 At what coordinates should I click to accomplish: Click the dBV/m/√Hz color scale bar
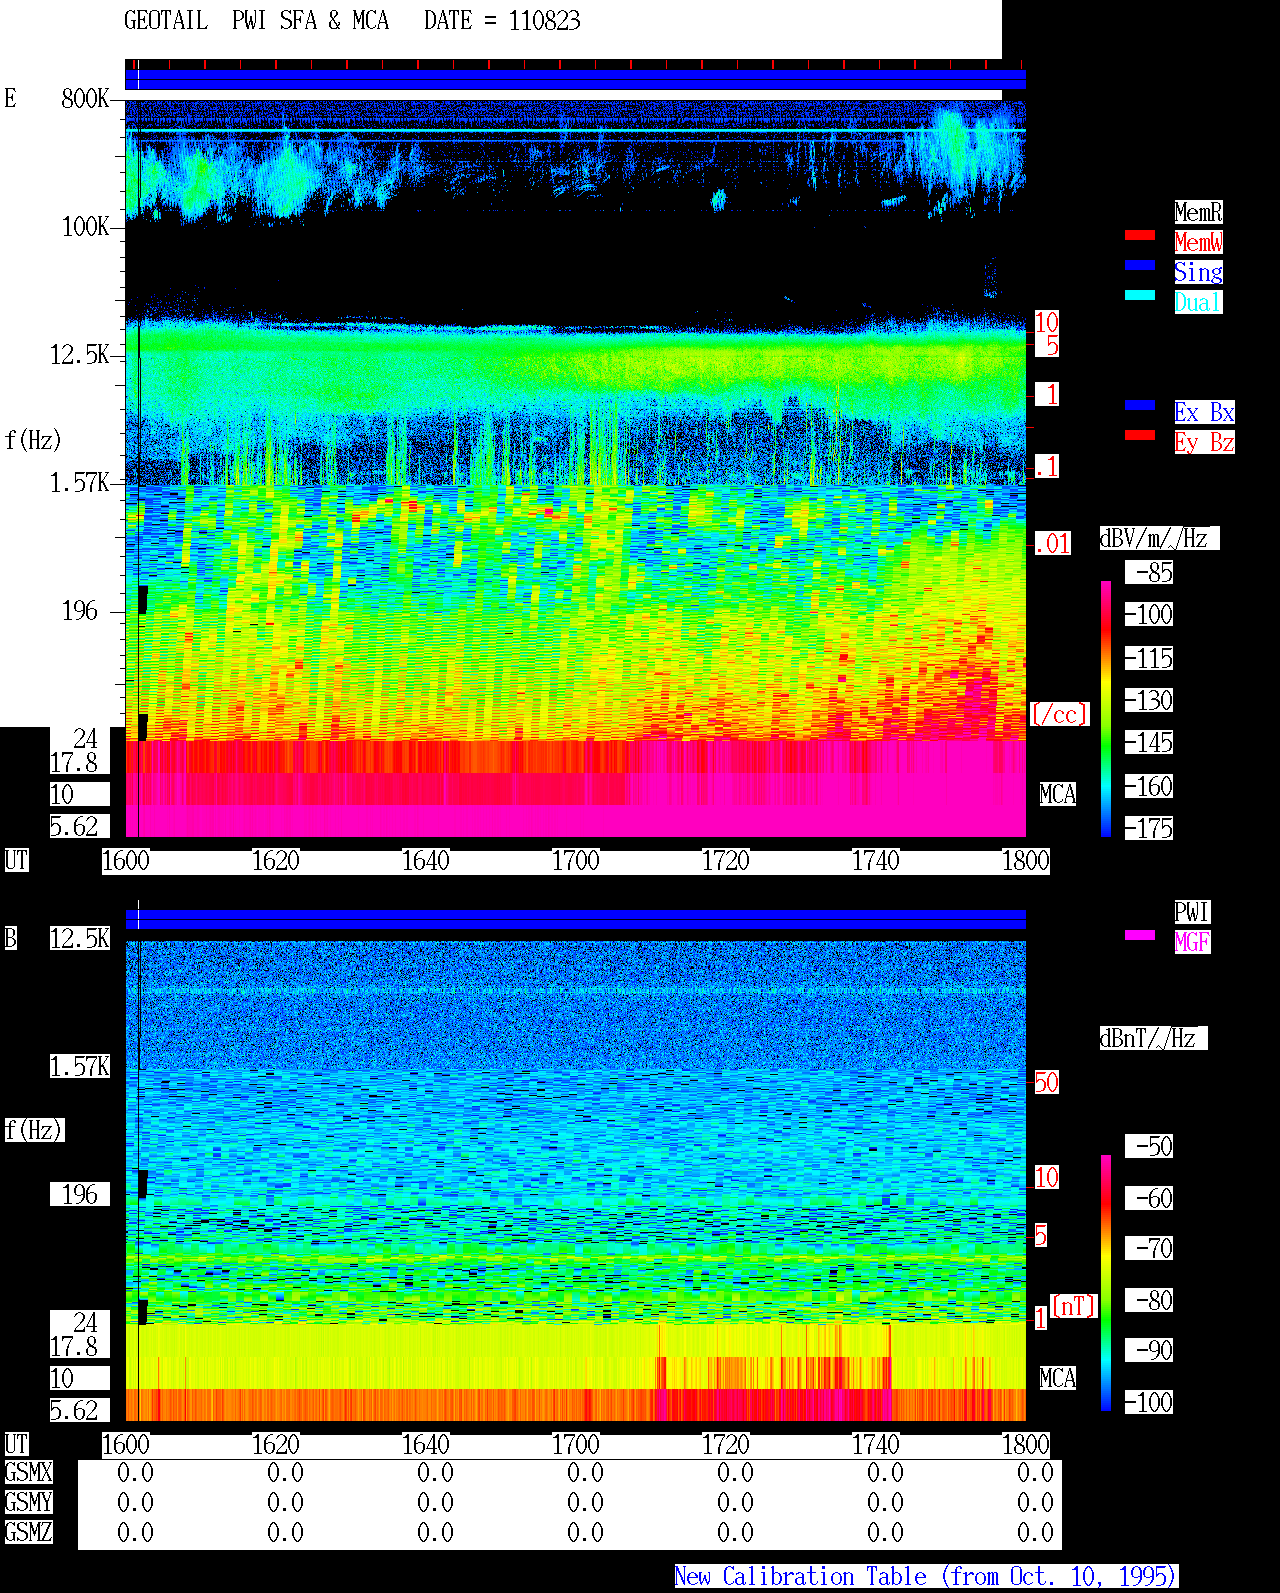point(1106,709)
